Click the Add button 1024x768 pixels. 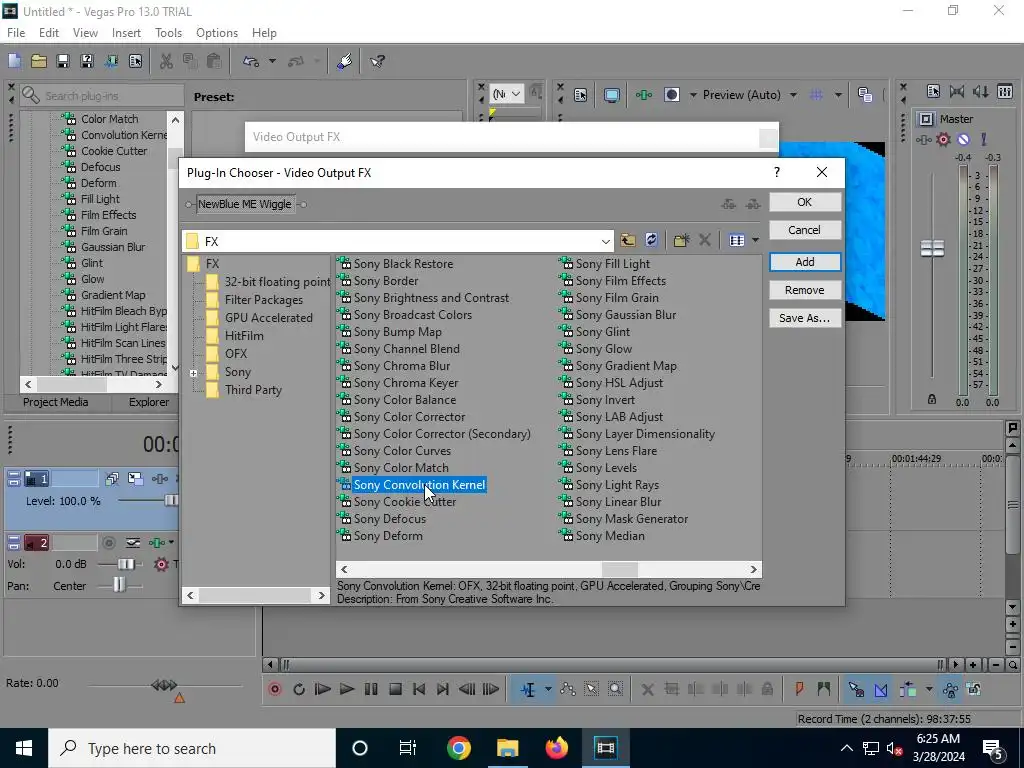tap(805, 262)
